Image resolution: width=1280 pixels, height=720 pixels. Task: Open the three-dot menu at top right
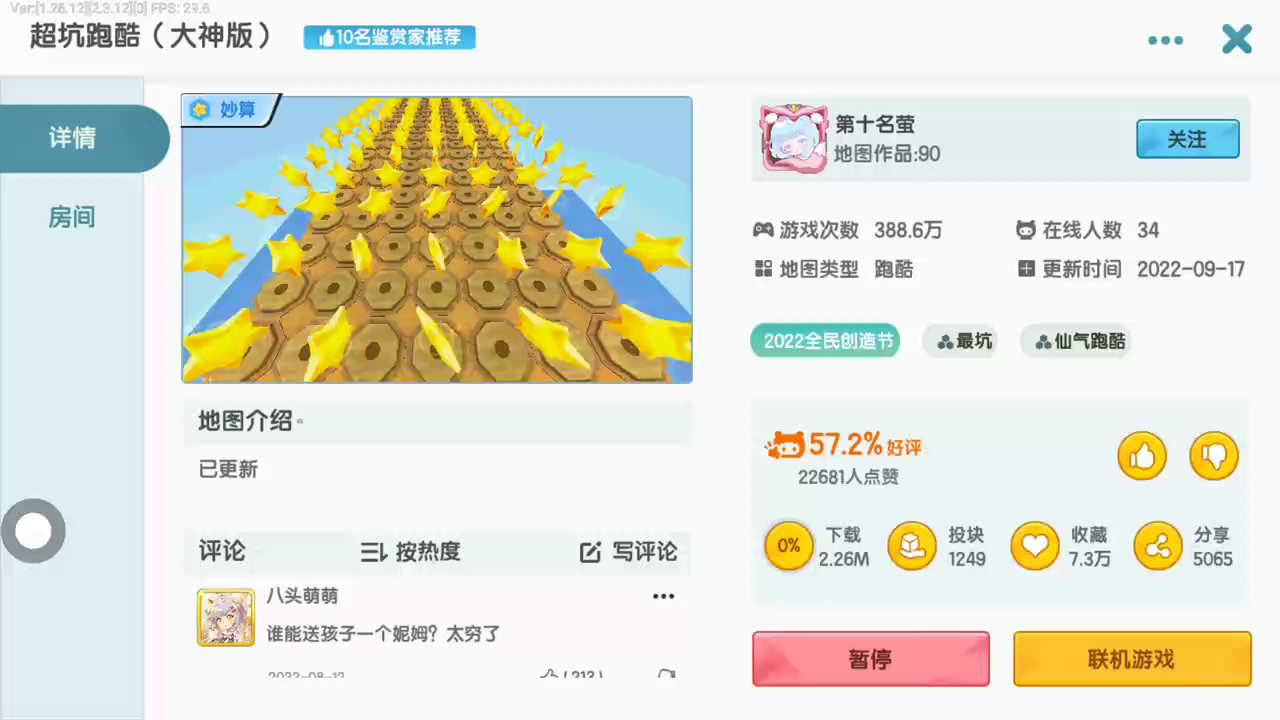[1165, 41]
